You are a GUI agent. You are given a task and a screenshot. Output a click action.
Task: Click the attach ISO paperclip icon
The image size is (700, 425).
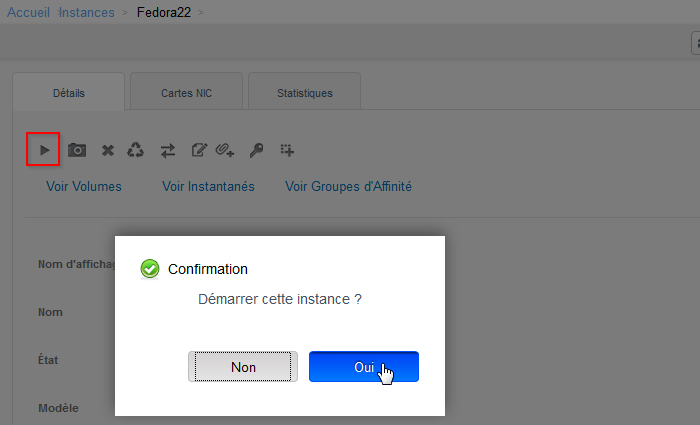pyautogui.click(x=225, y=150)
